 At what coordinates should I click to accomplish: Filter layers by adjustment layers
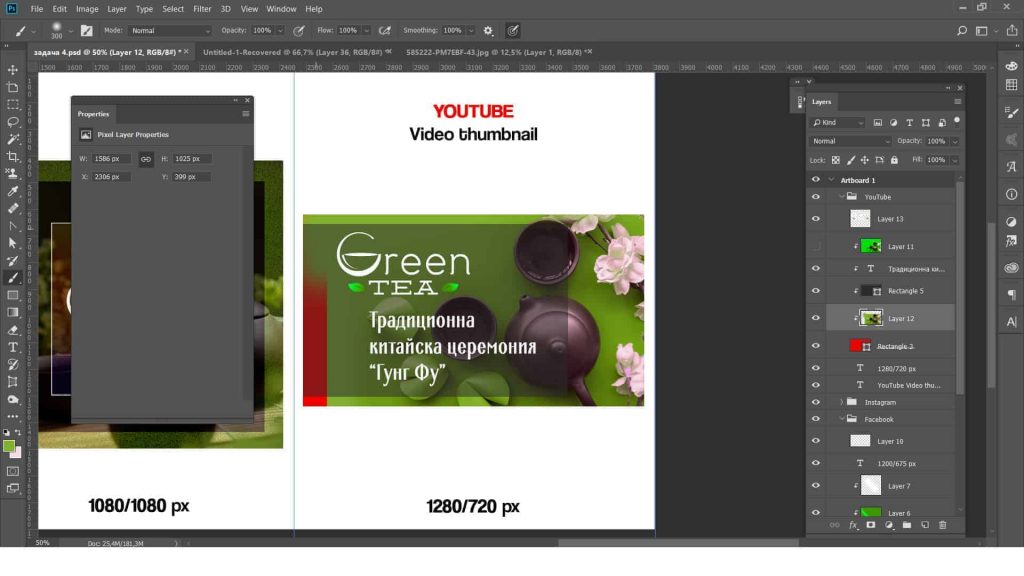(x=893, y=123)
